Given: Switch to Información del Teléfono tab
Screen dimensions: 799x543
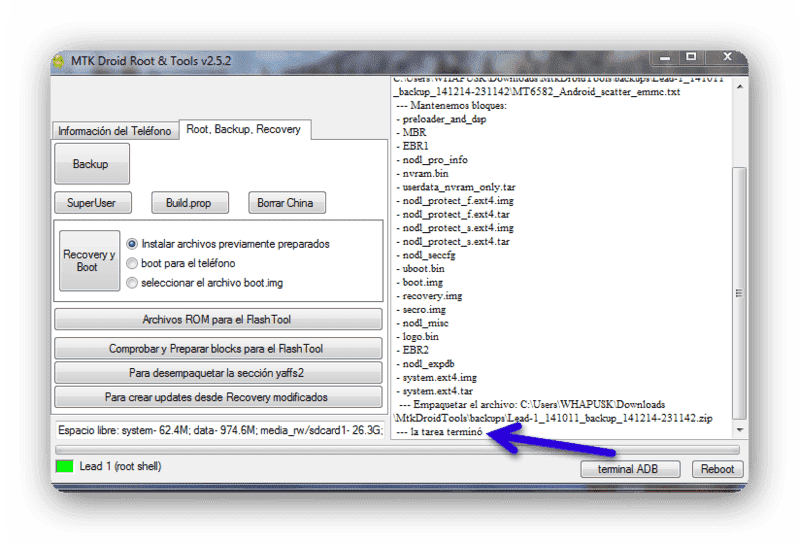Looking at the screenshot, I should [x=115, y=131].
